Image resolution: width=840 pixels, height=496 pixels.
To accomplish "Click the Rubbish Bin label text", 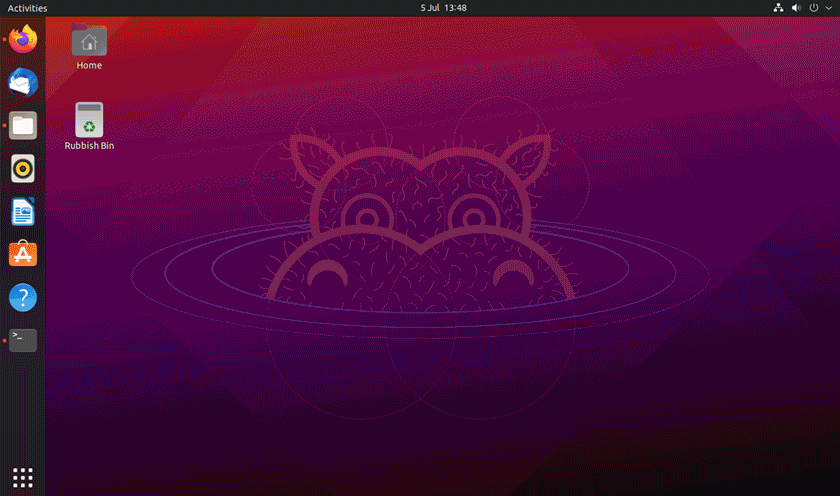I will click(x=89, y=146).
